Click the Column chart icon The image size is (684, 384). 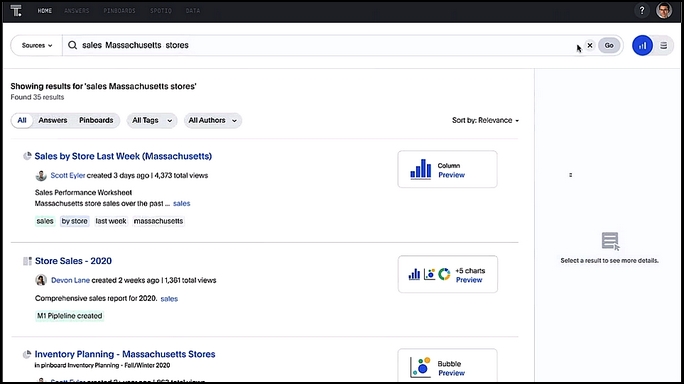(x=421, y=169)
